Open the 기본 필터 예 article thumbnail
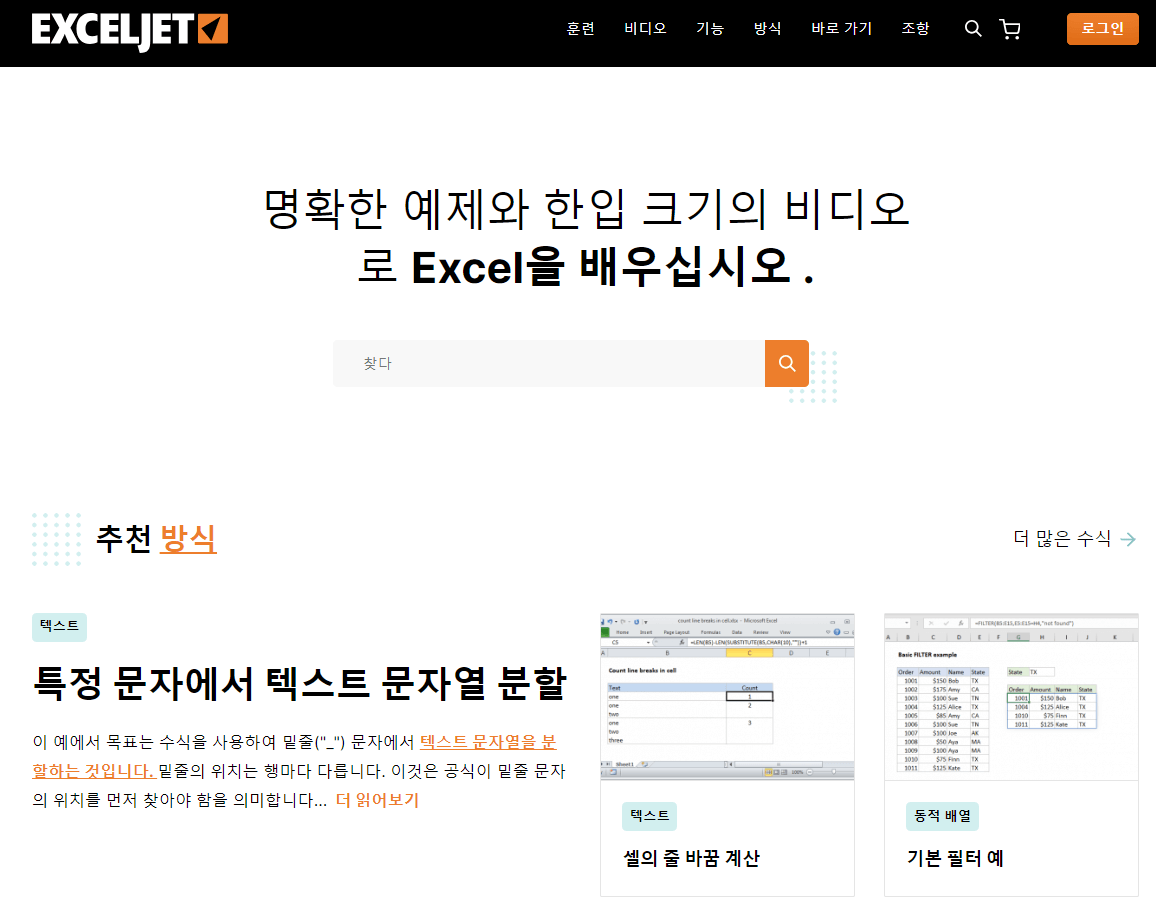The height and width of the screenshot is (910, 1156). tap(1010, 697)
